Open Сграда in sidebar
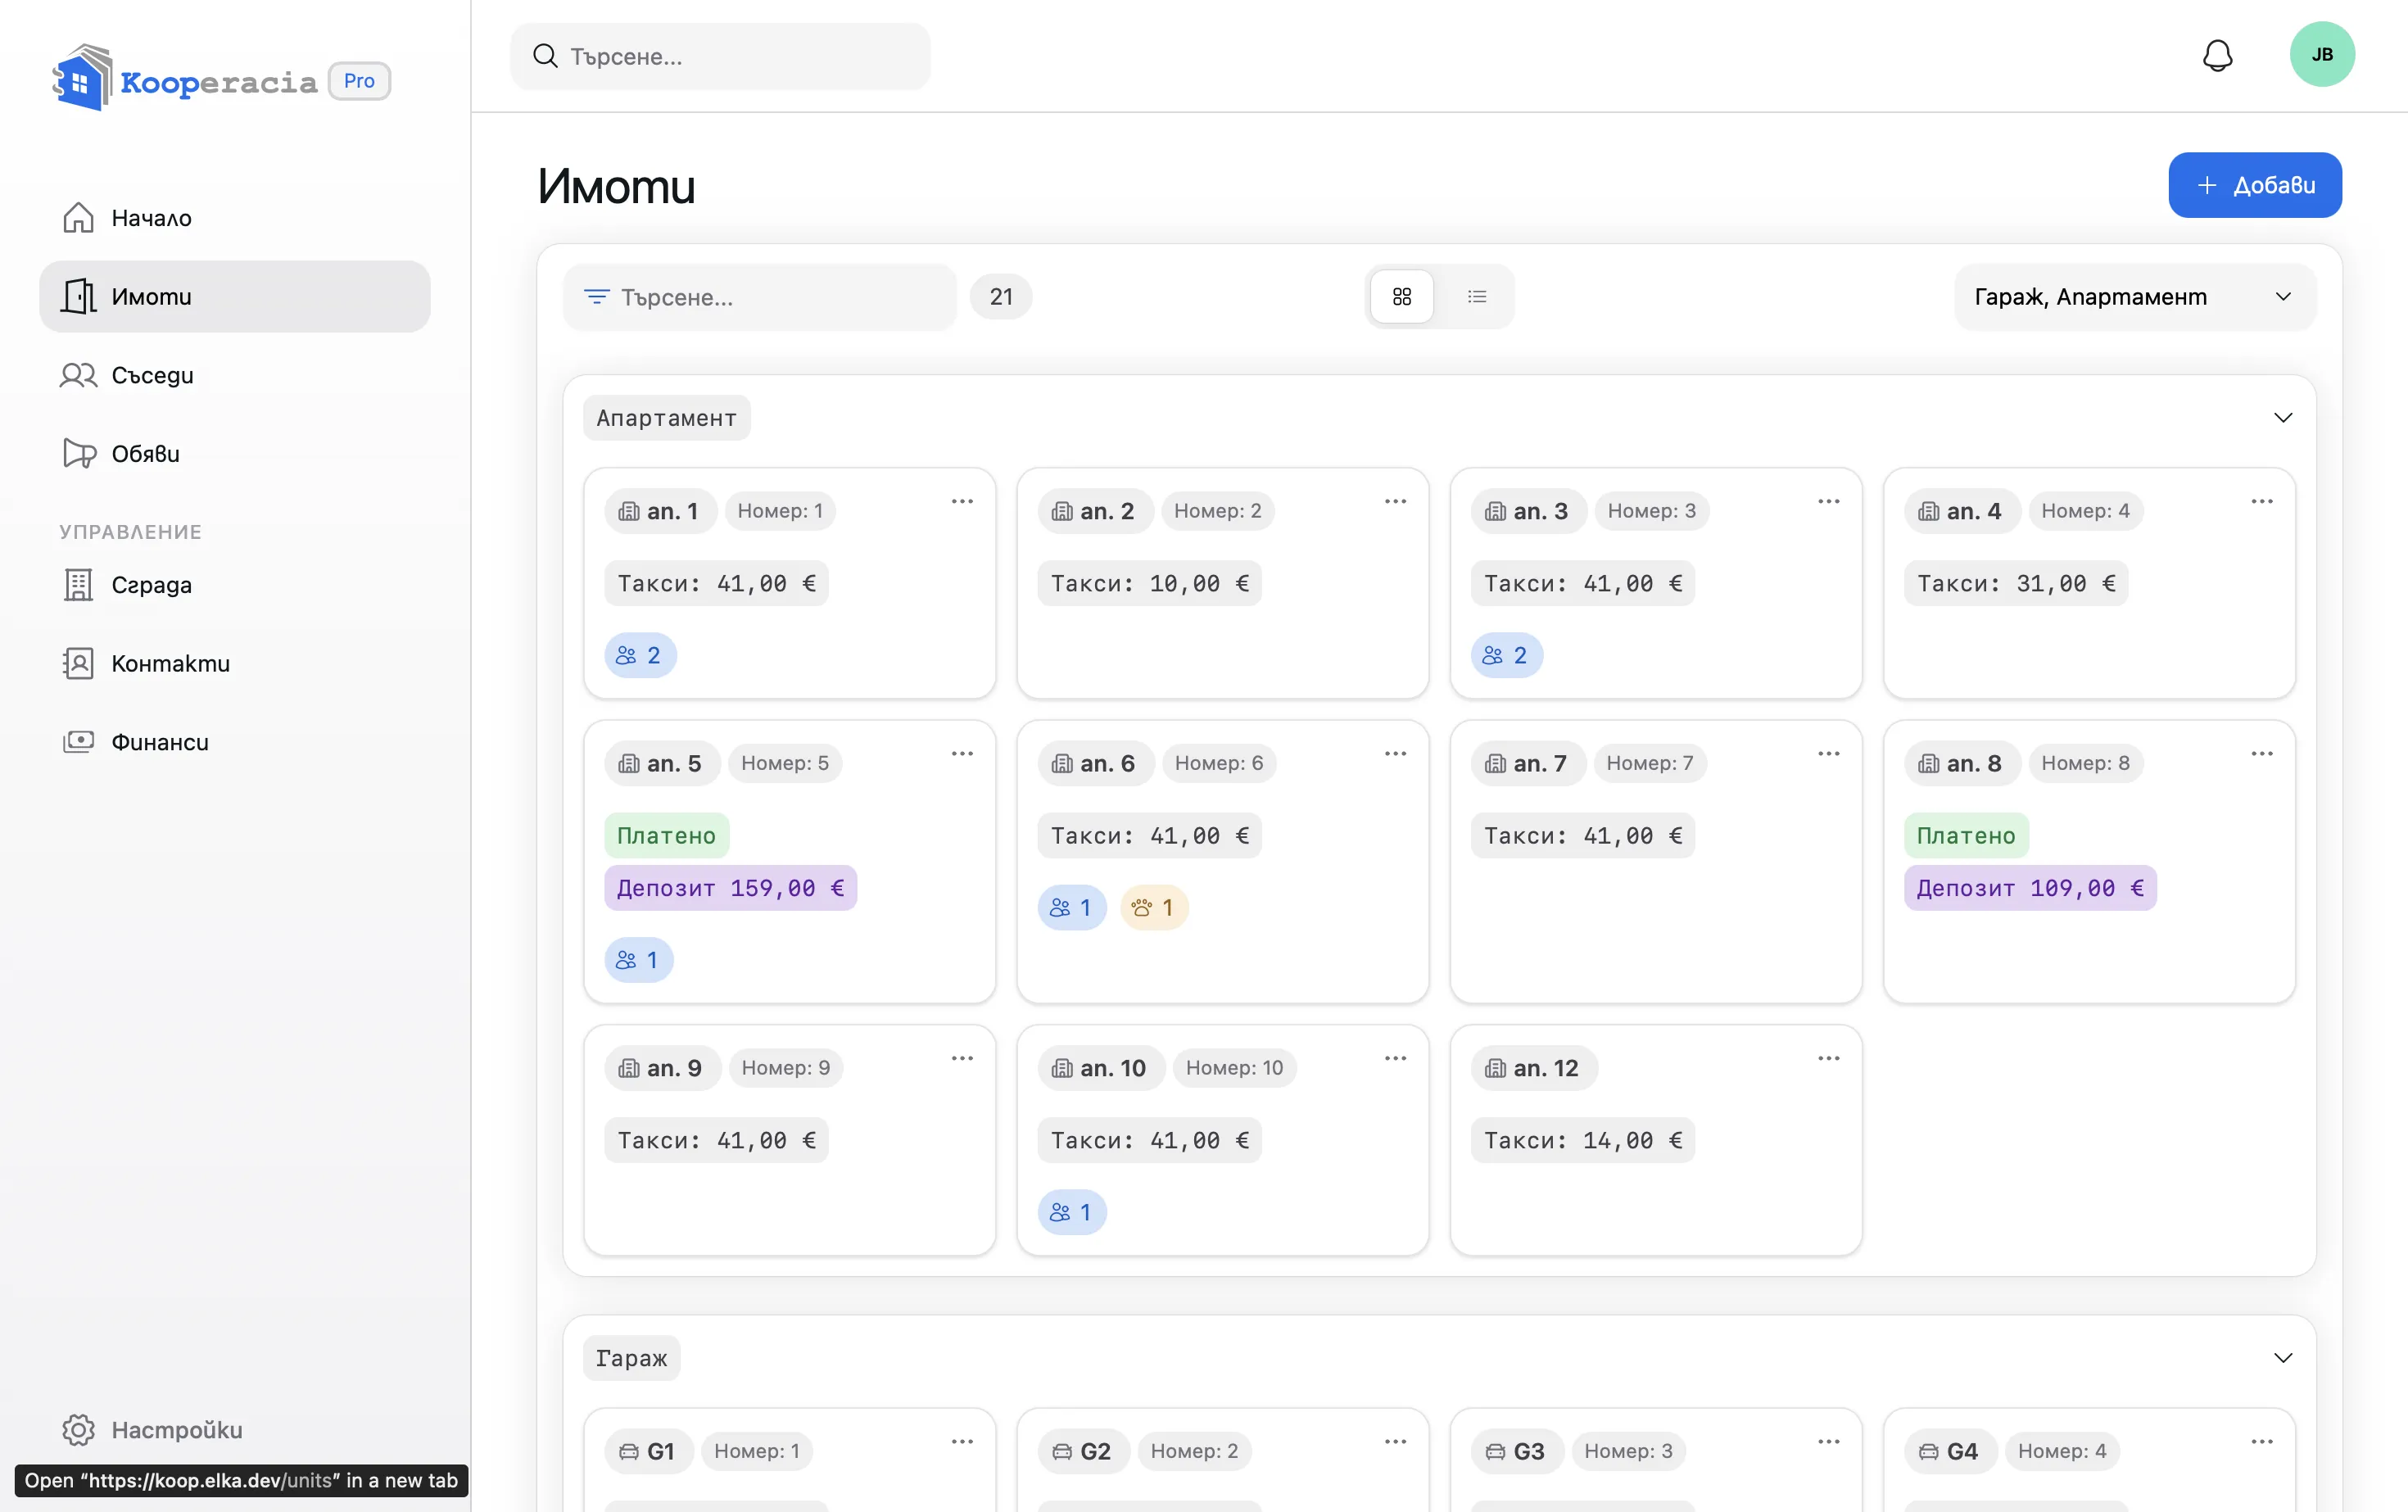The height and width of the screenshot is (1512, 2408). point(235,585)
